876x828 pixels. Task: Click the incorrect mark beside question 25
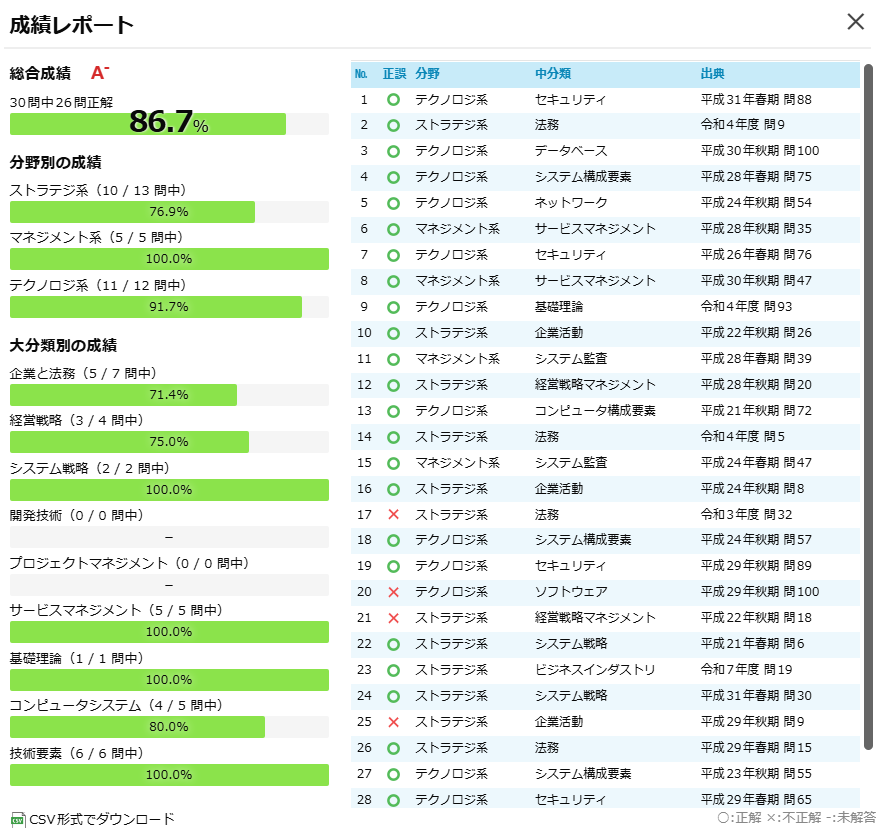tap(395, 722)
